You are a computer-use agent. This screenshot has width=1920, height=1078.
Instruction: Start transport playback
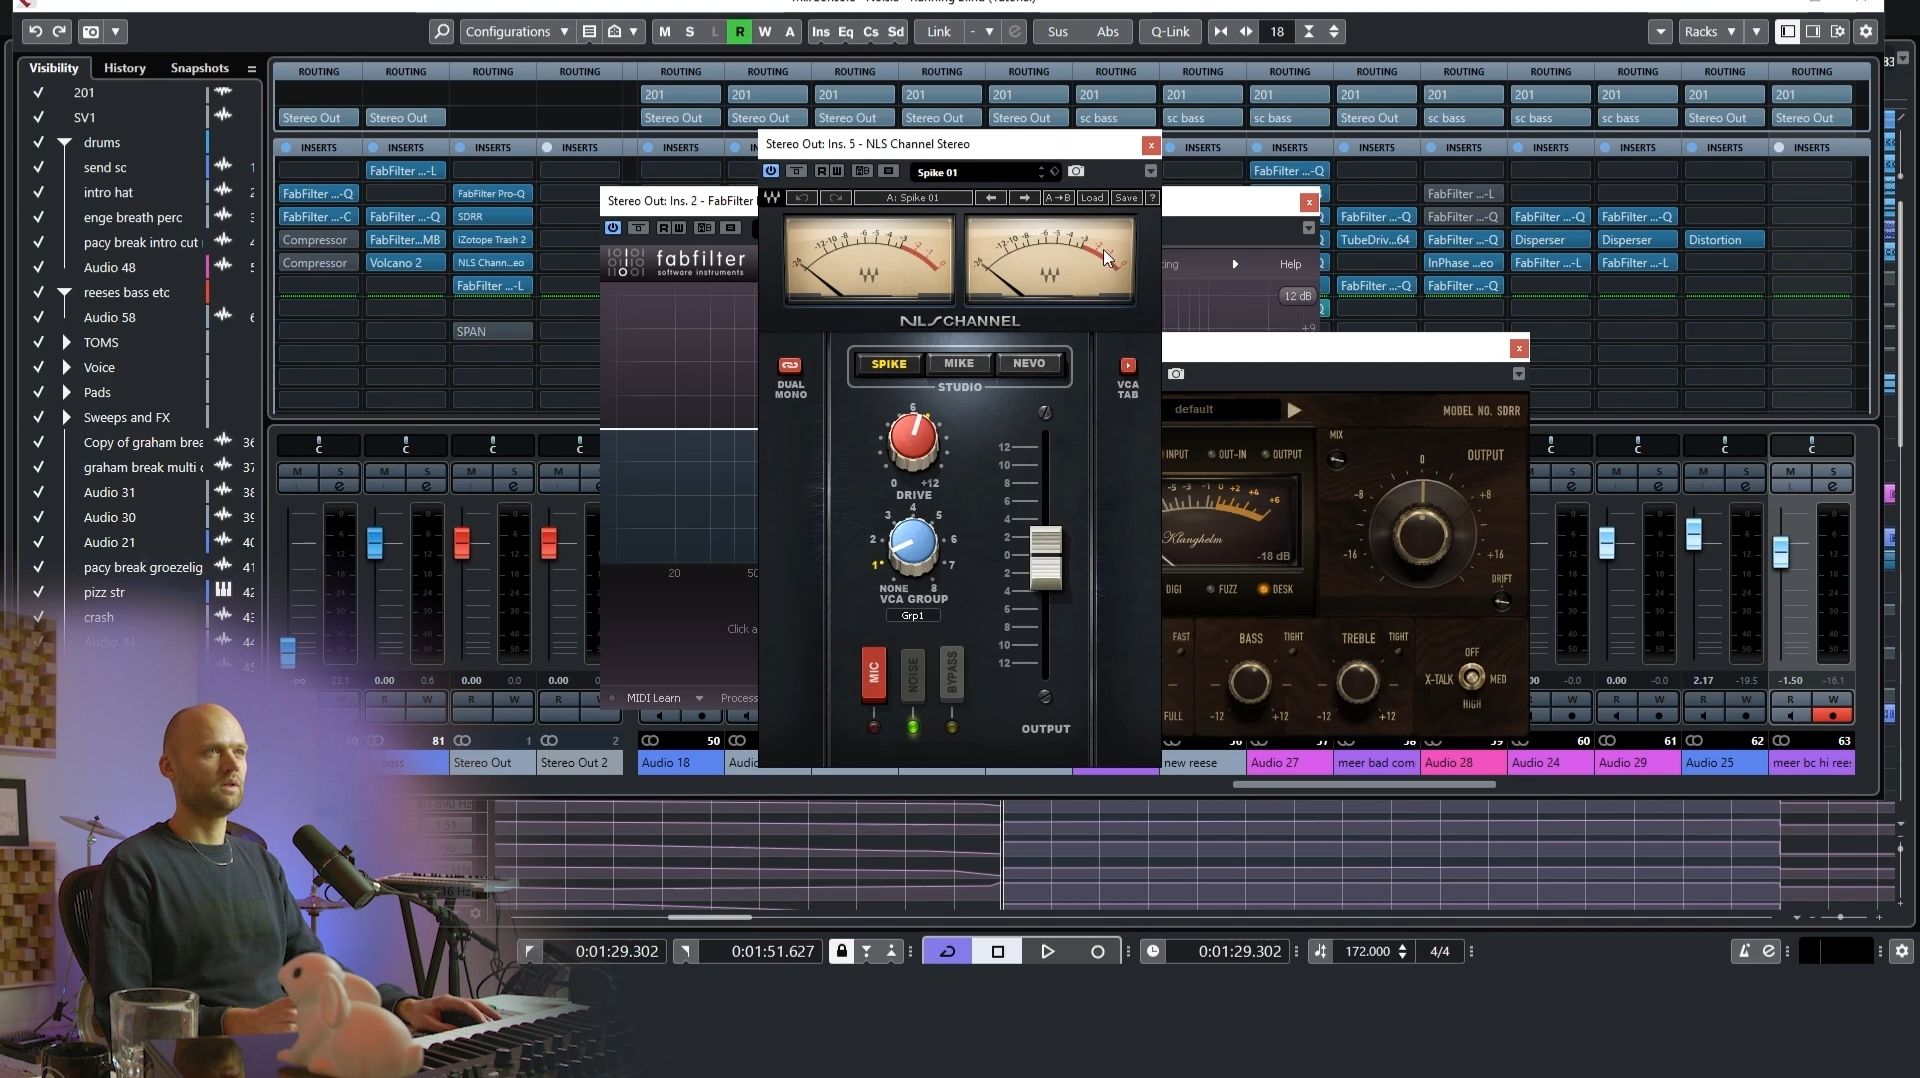point(1047,952)
